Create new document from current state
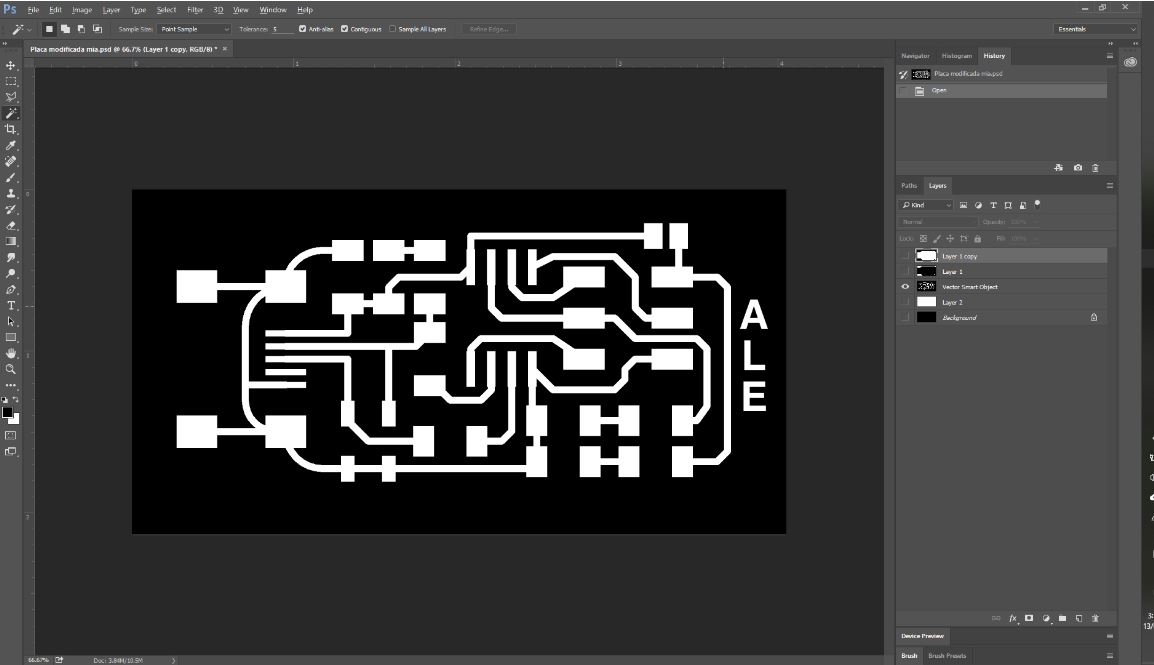 pos(1058,168)
